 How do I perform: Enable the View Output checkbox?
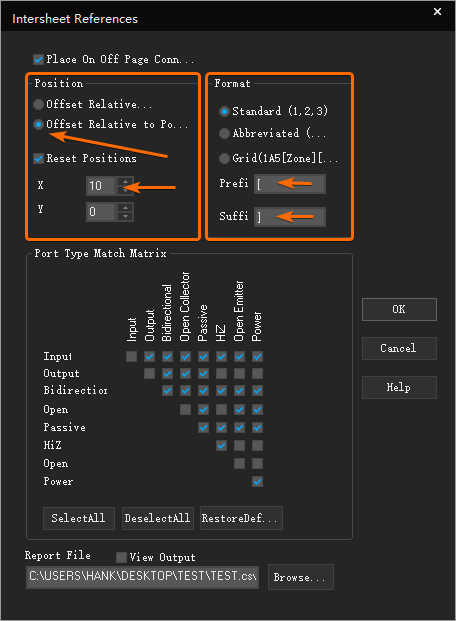click(x=121, y=558)
